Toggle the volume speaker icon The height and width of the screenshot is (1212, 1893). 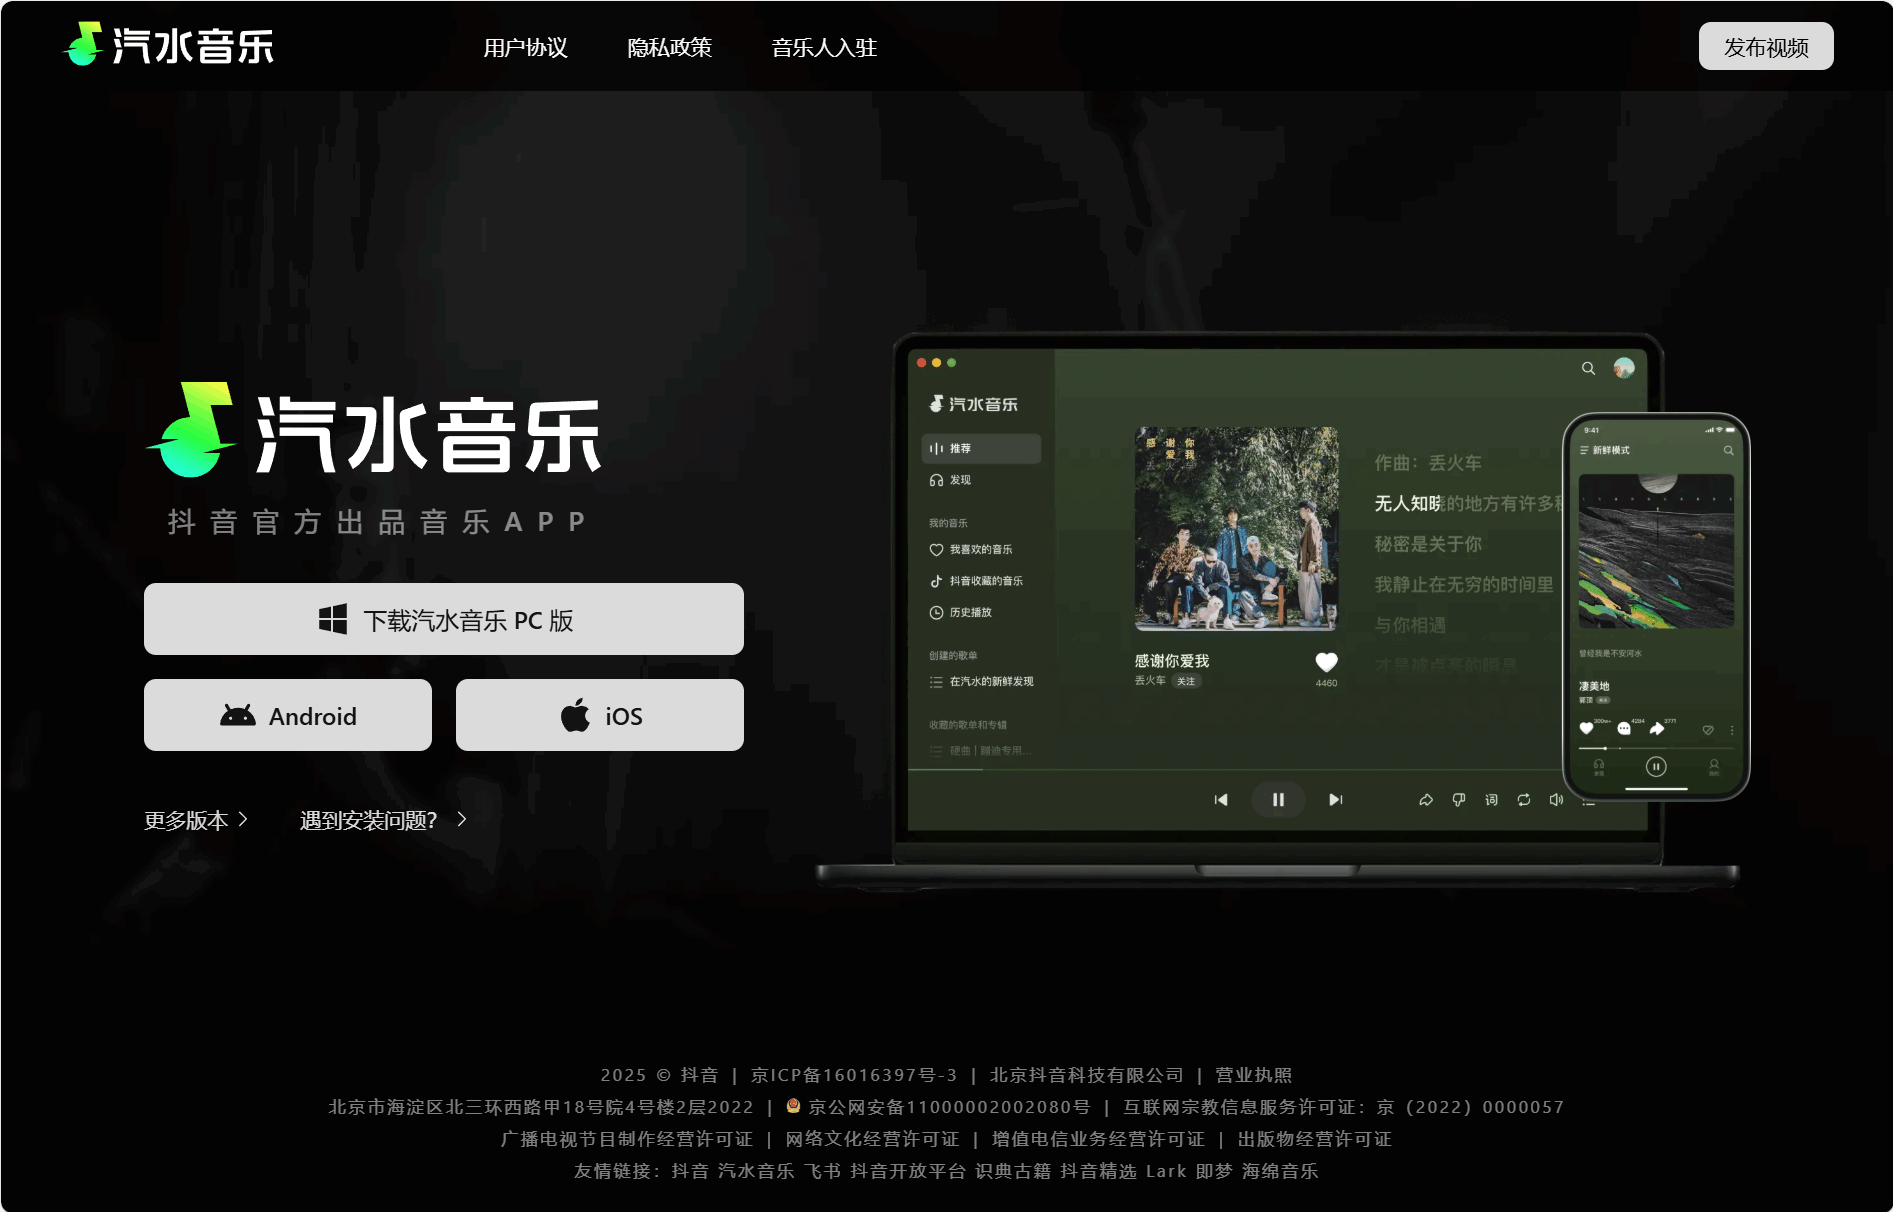point(1556,800)
